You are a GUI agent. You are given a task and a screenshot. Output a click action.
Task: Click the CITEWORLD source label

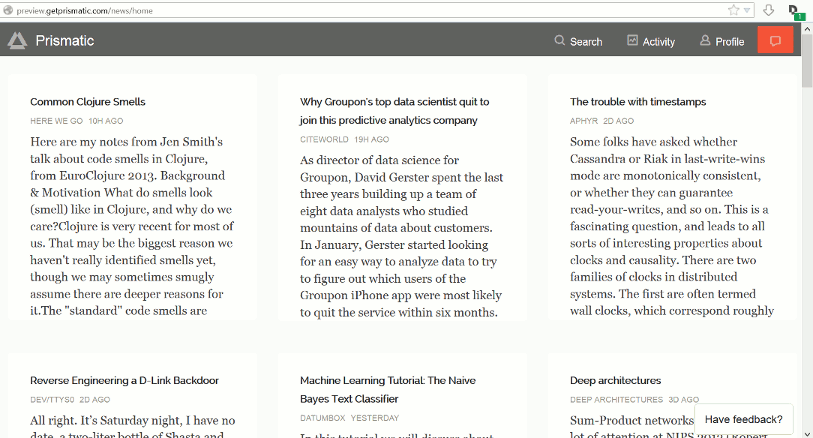(324, 139)
